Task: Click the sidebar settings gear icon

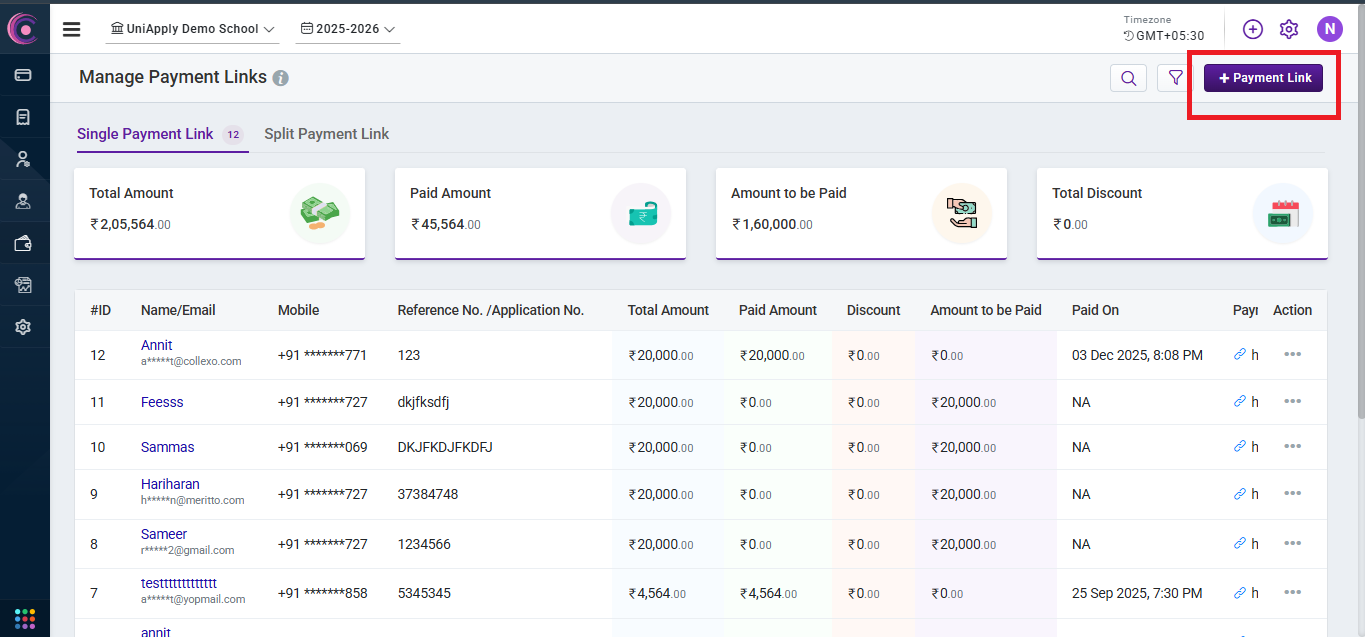Action: tap(24, 327)
